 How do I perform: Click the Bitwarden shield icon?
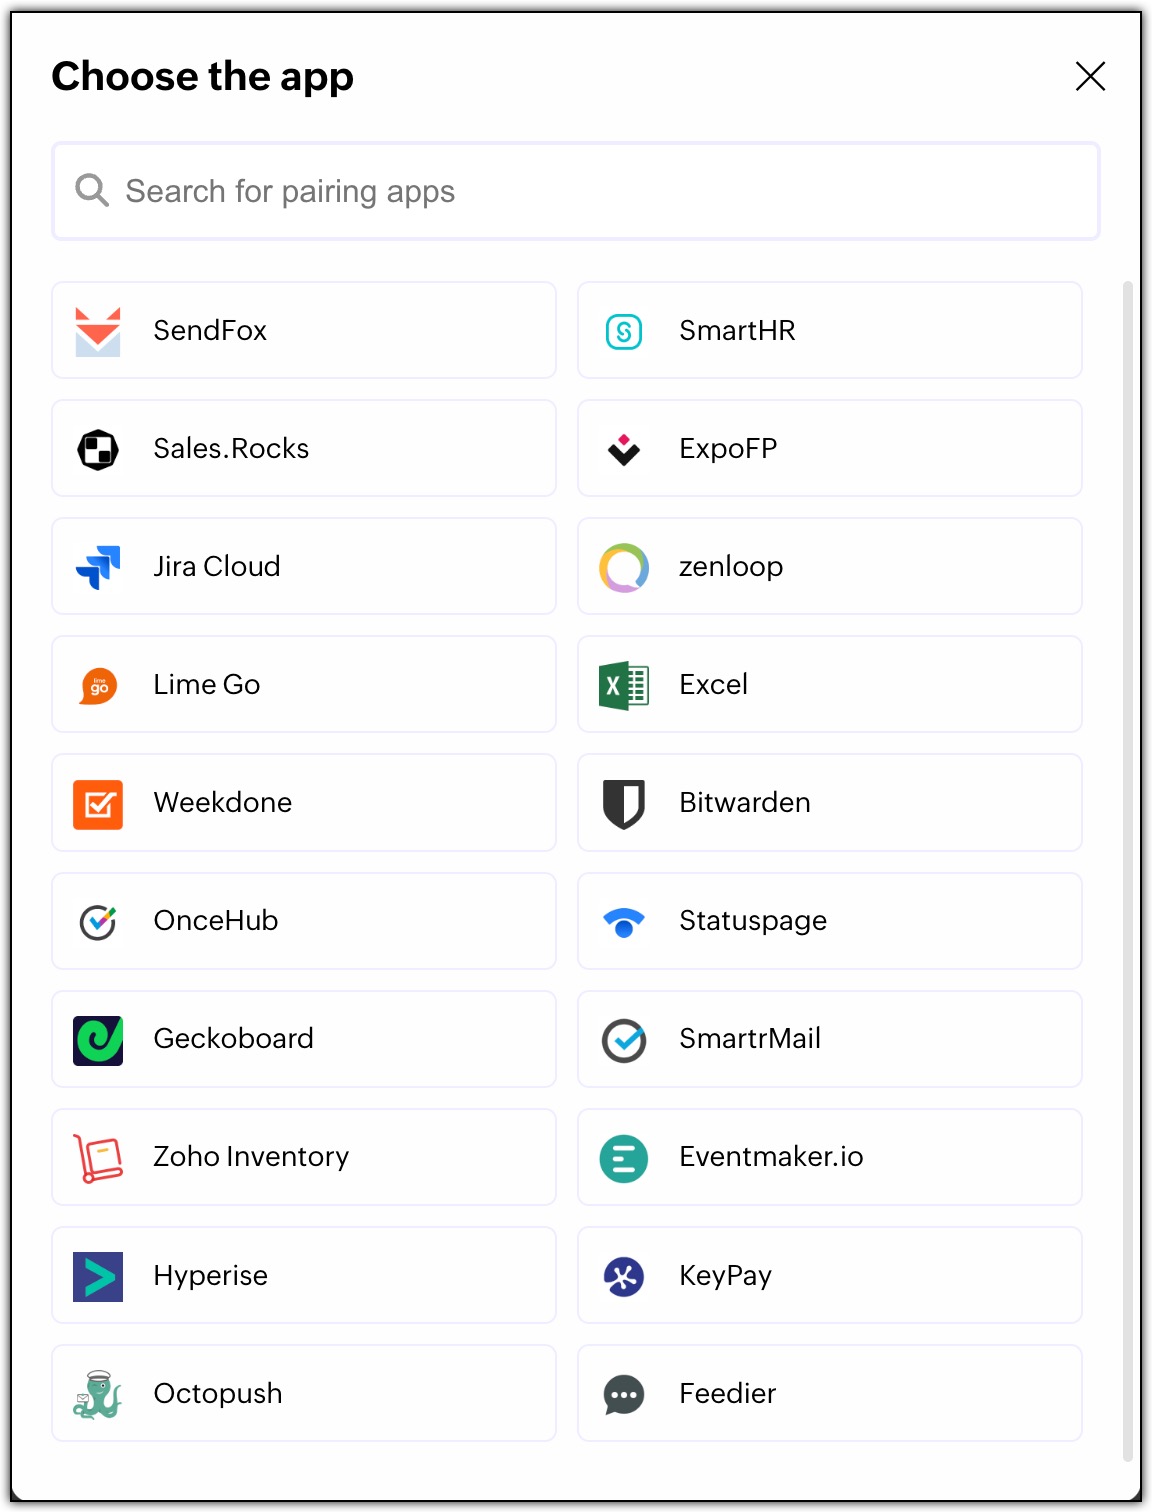pos(624,804)
